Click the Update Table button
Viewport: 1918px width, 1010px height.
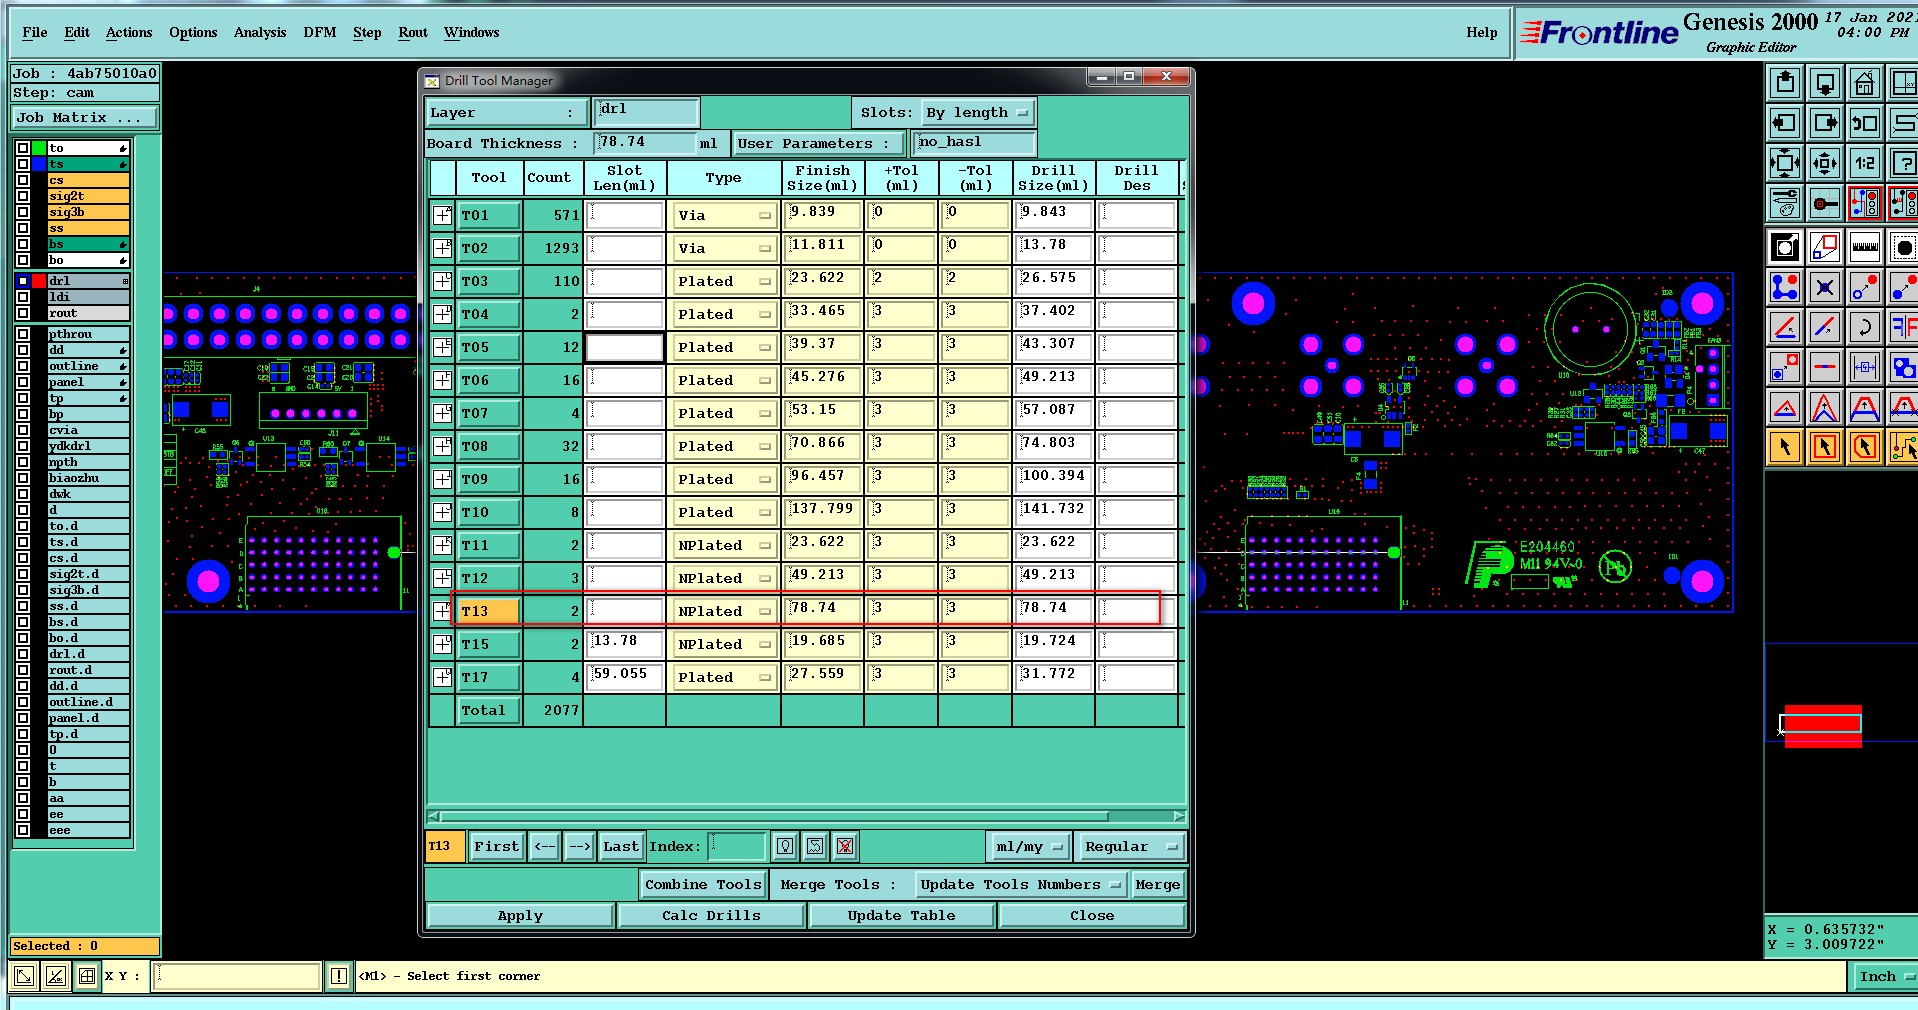(x=901, y=915)
